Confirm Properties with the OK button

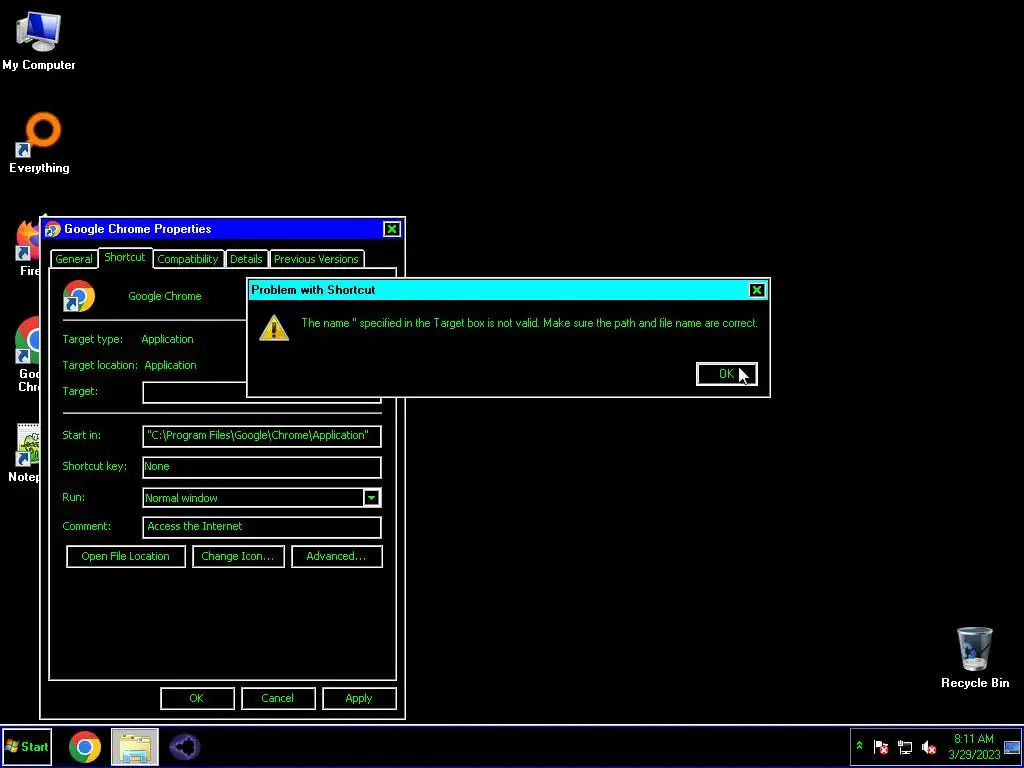point(197,698)
